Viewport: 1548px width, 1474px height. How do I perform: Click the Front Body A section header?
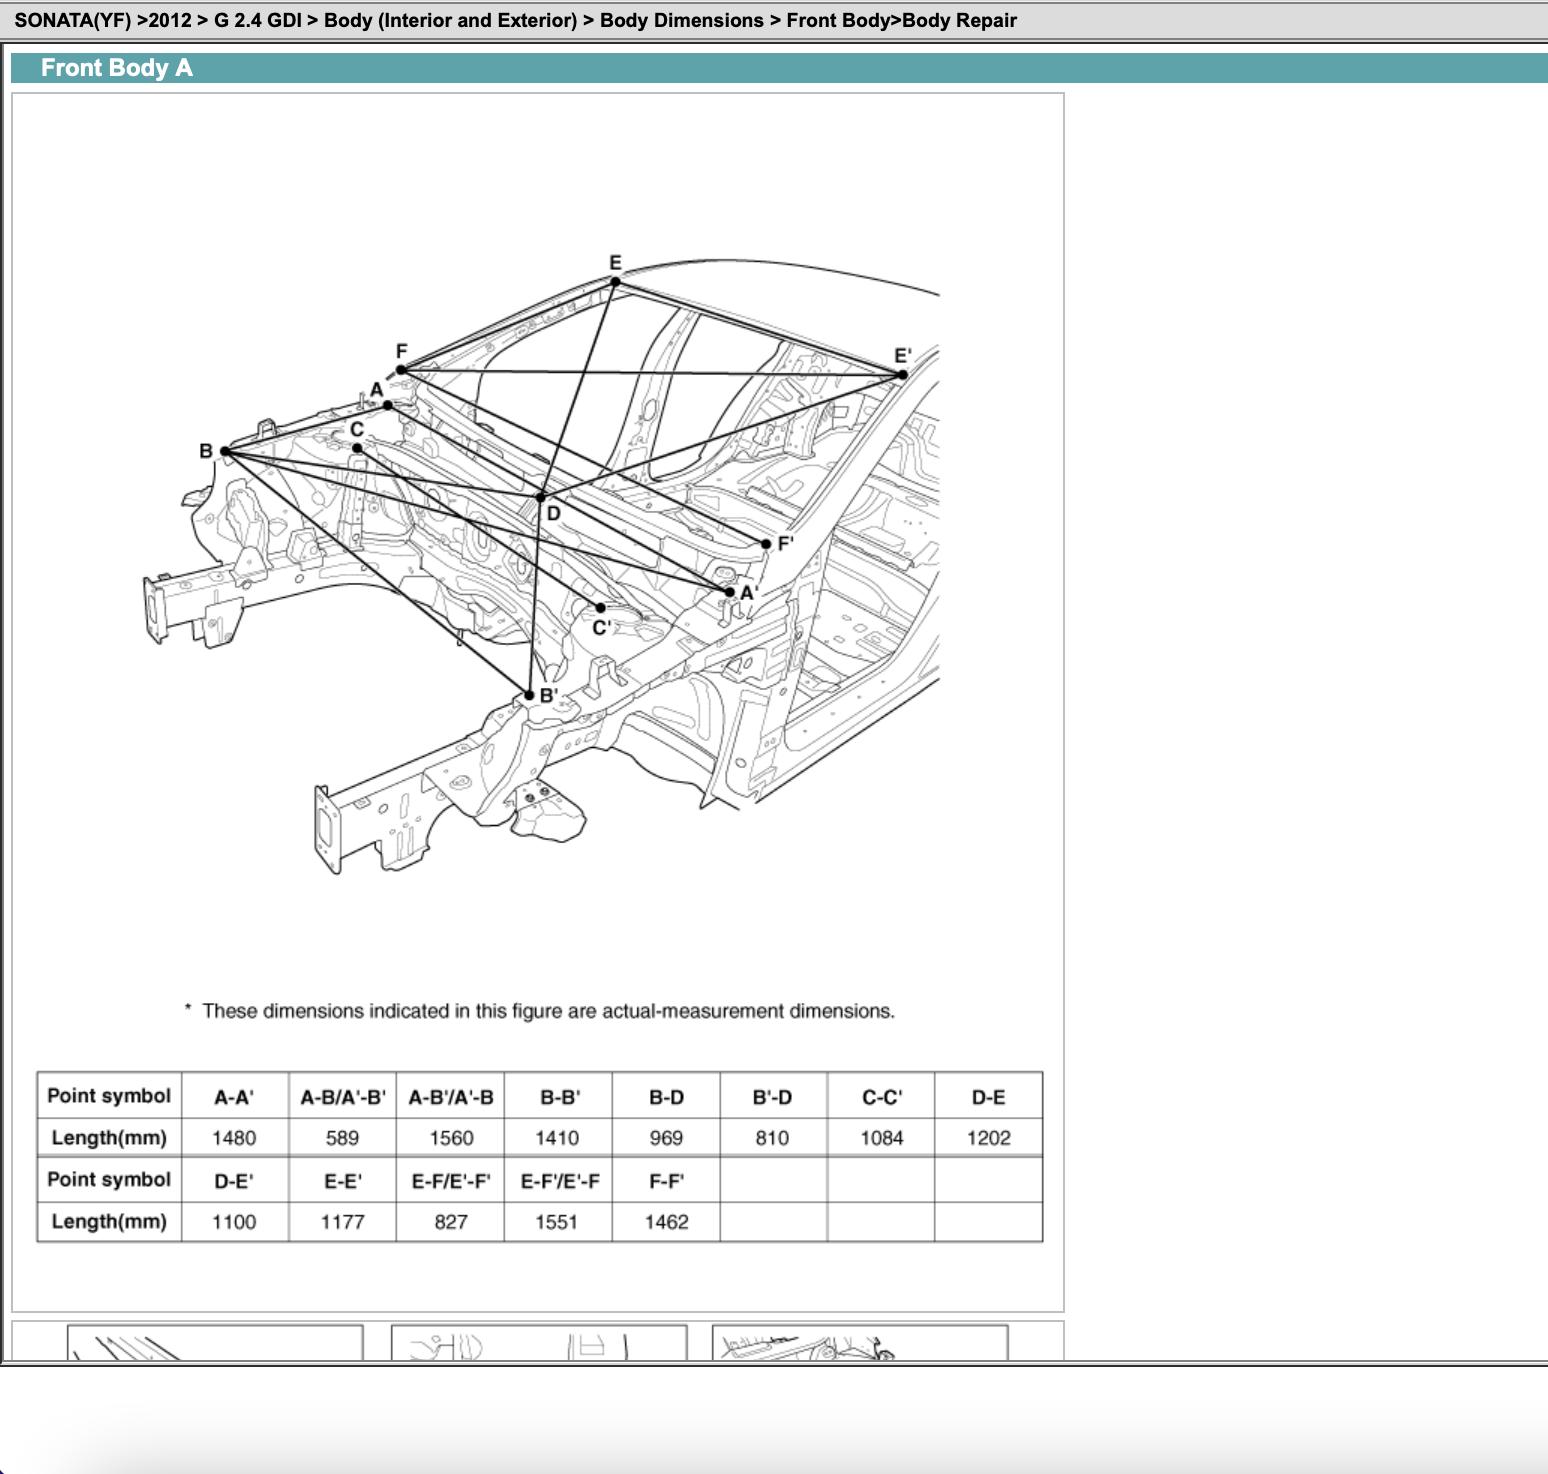(x=117, y=68)
